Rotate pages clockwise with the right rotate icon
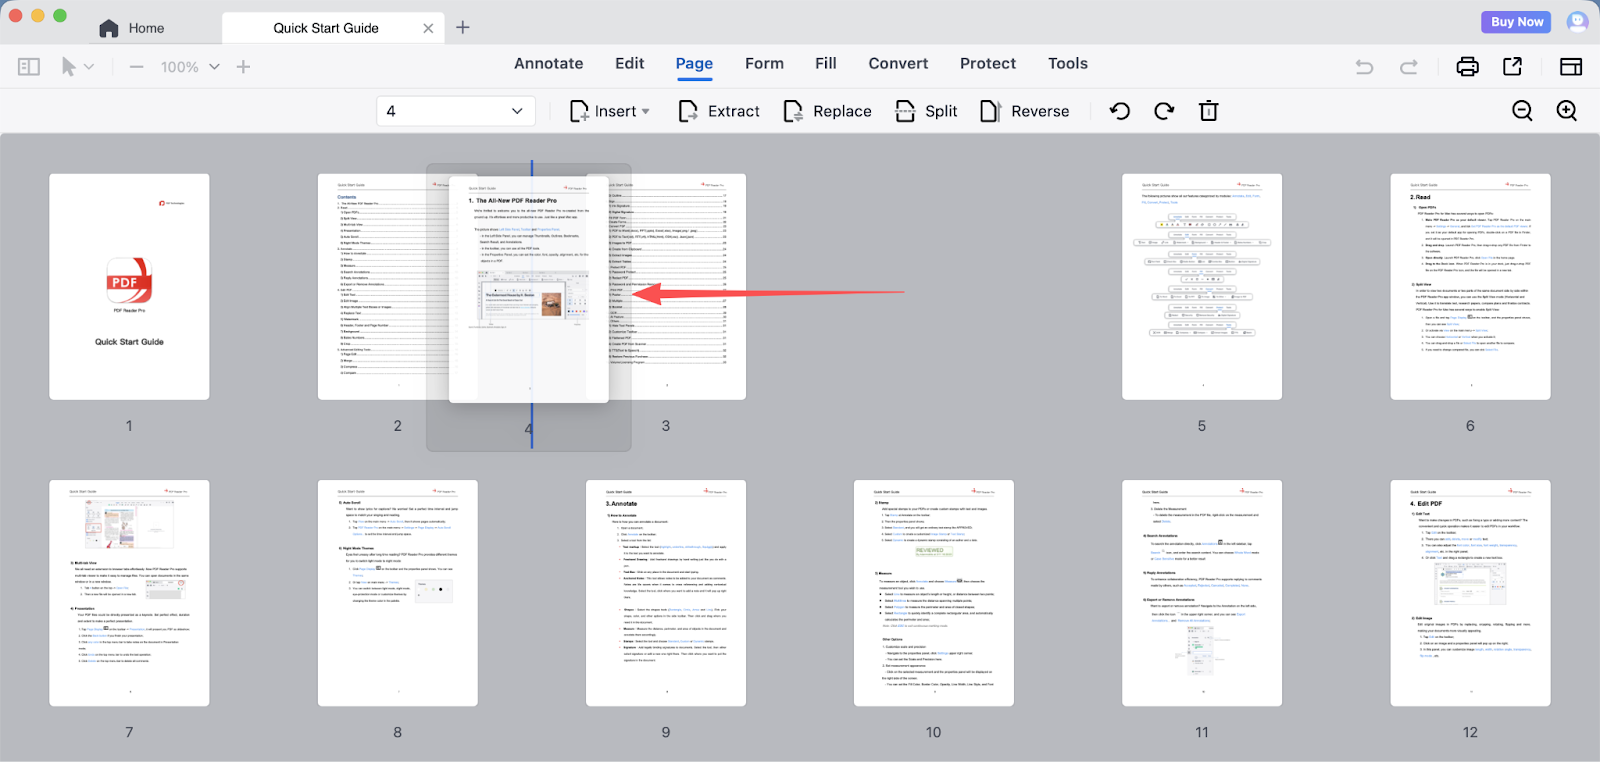 [1164, 111]
